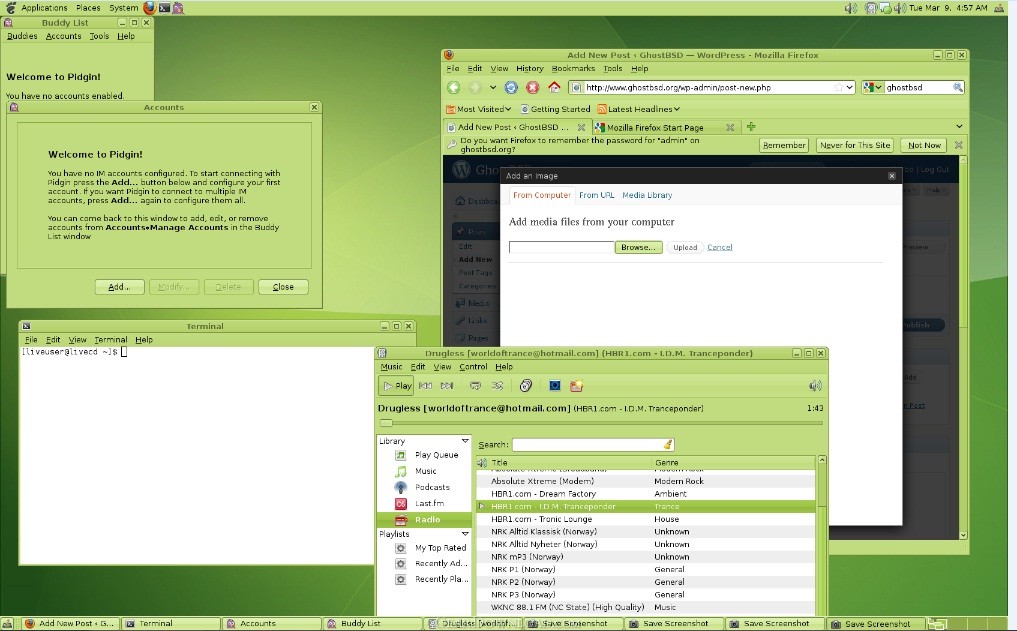
Task: Open Firefox back-forward history dropdown arrow
Action: pyautogui.click(x=493, y=87)
